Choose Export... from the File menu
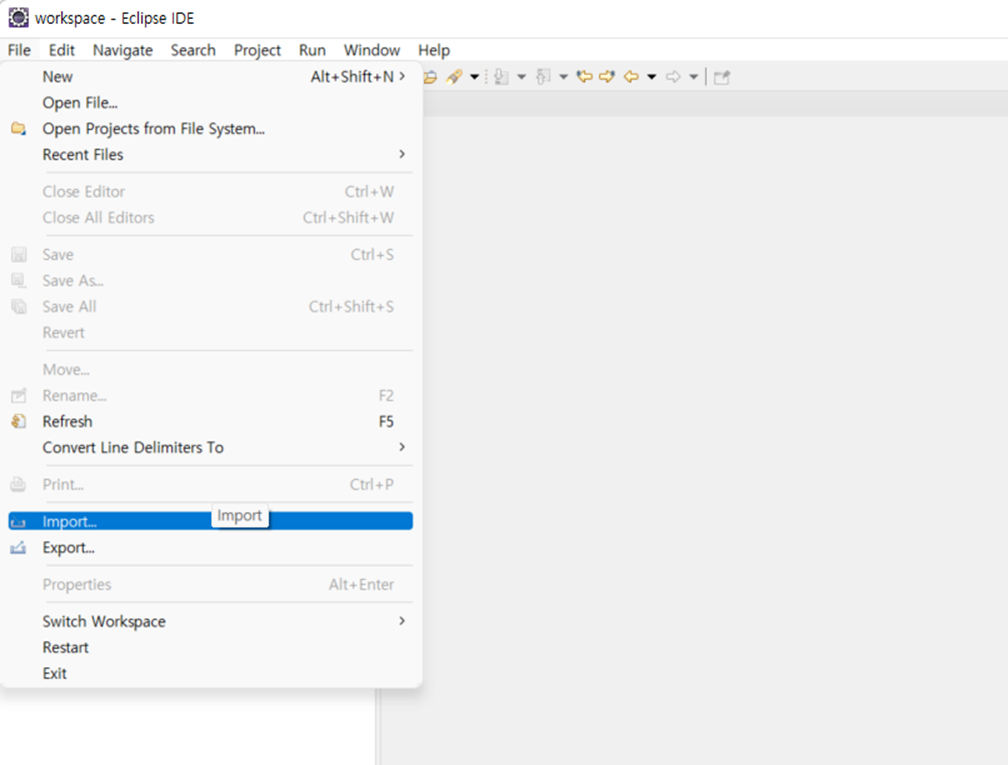Viewport: 1008px width, 765px height. (x=210, y=548)
